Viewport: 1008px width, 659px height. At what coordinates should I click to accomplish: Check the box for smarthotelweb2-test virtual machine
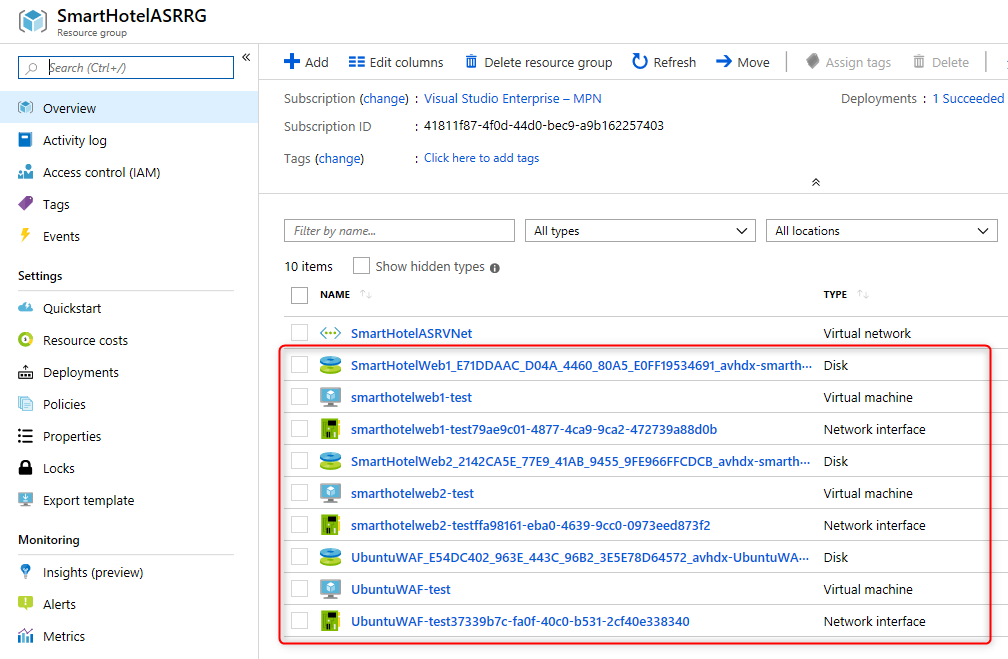(x=300, y=492)
